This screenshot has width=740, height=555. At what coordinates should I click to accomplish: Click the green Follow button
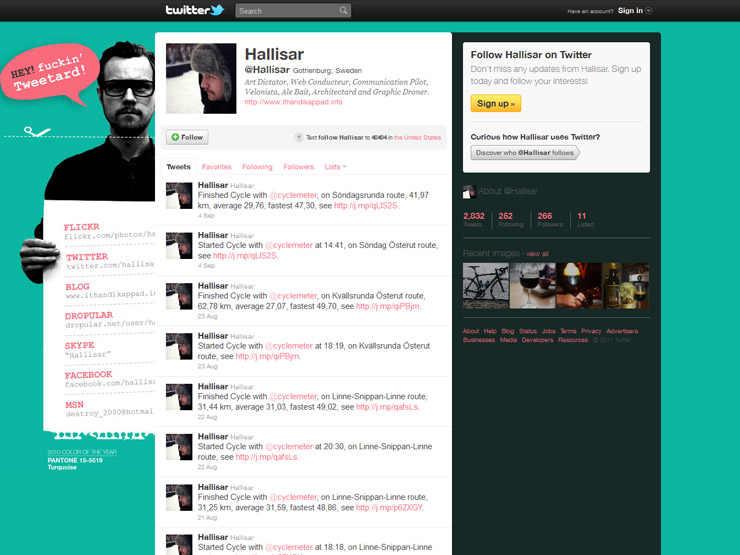click(x=187, y=137)
